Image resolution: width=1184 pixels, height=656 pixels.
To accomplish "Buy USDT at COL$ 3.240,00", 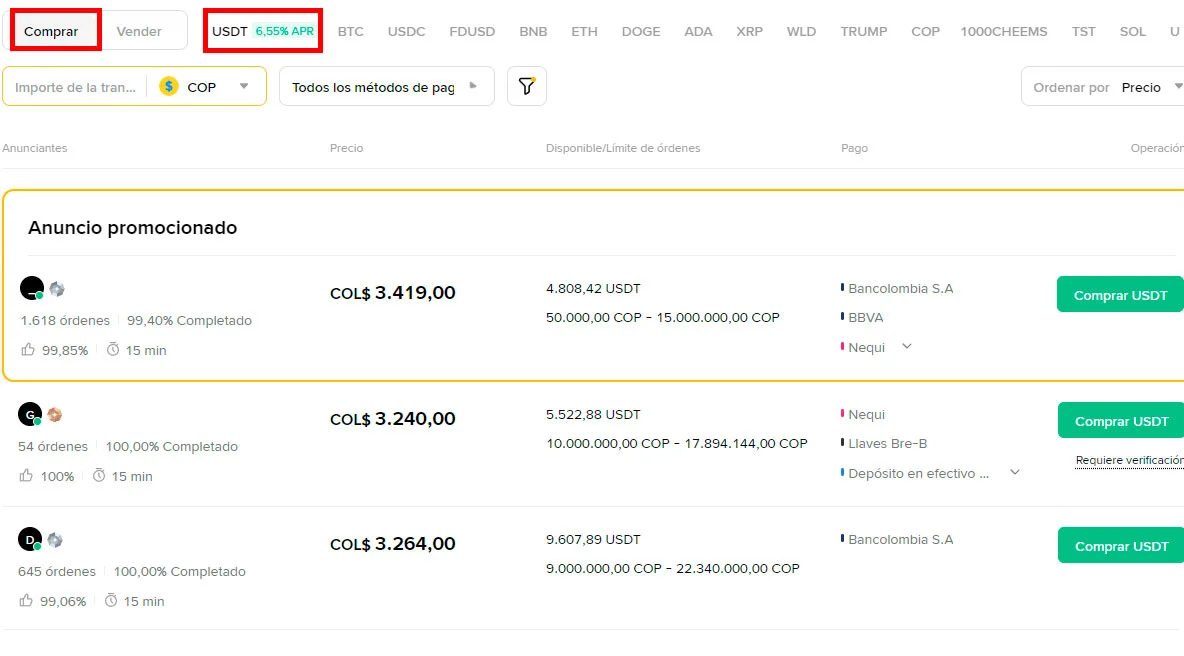I will point(1121,420).
